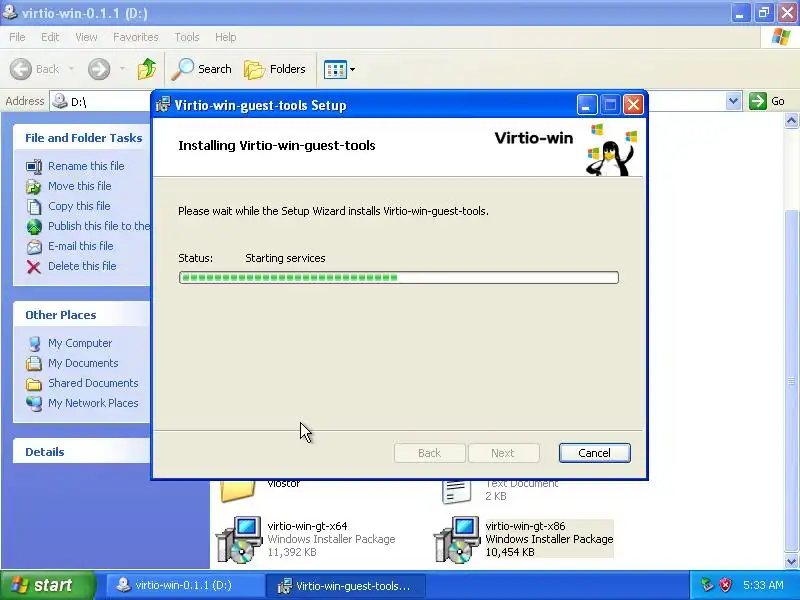Click the My Computer icon
The height and width of the screenshot is (600, 800).
[34, 343]
